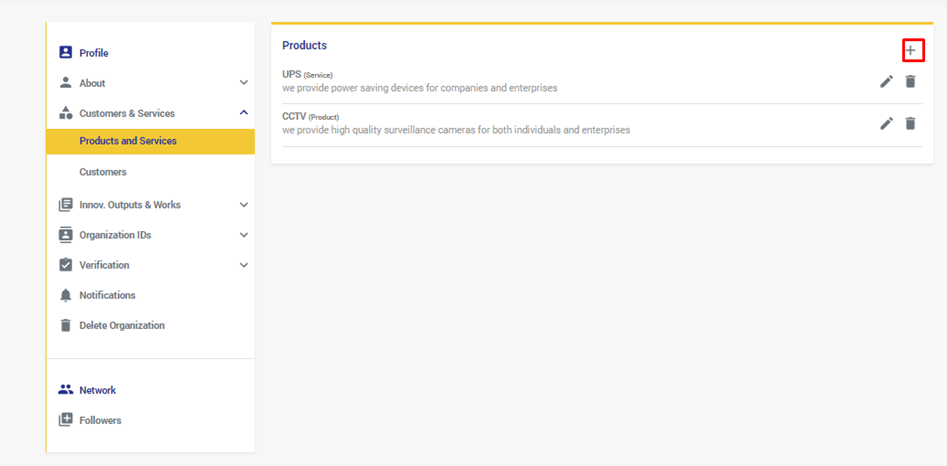Click the CCTV product description text
Viewport: 947px width, 466px height.
click(x=456, y=130)
